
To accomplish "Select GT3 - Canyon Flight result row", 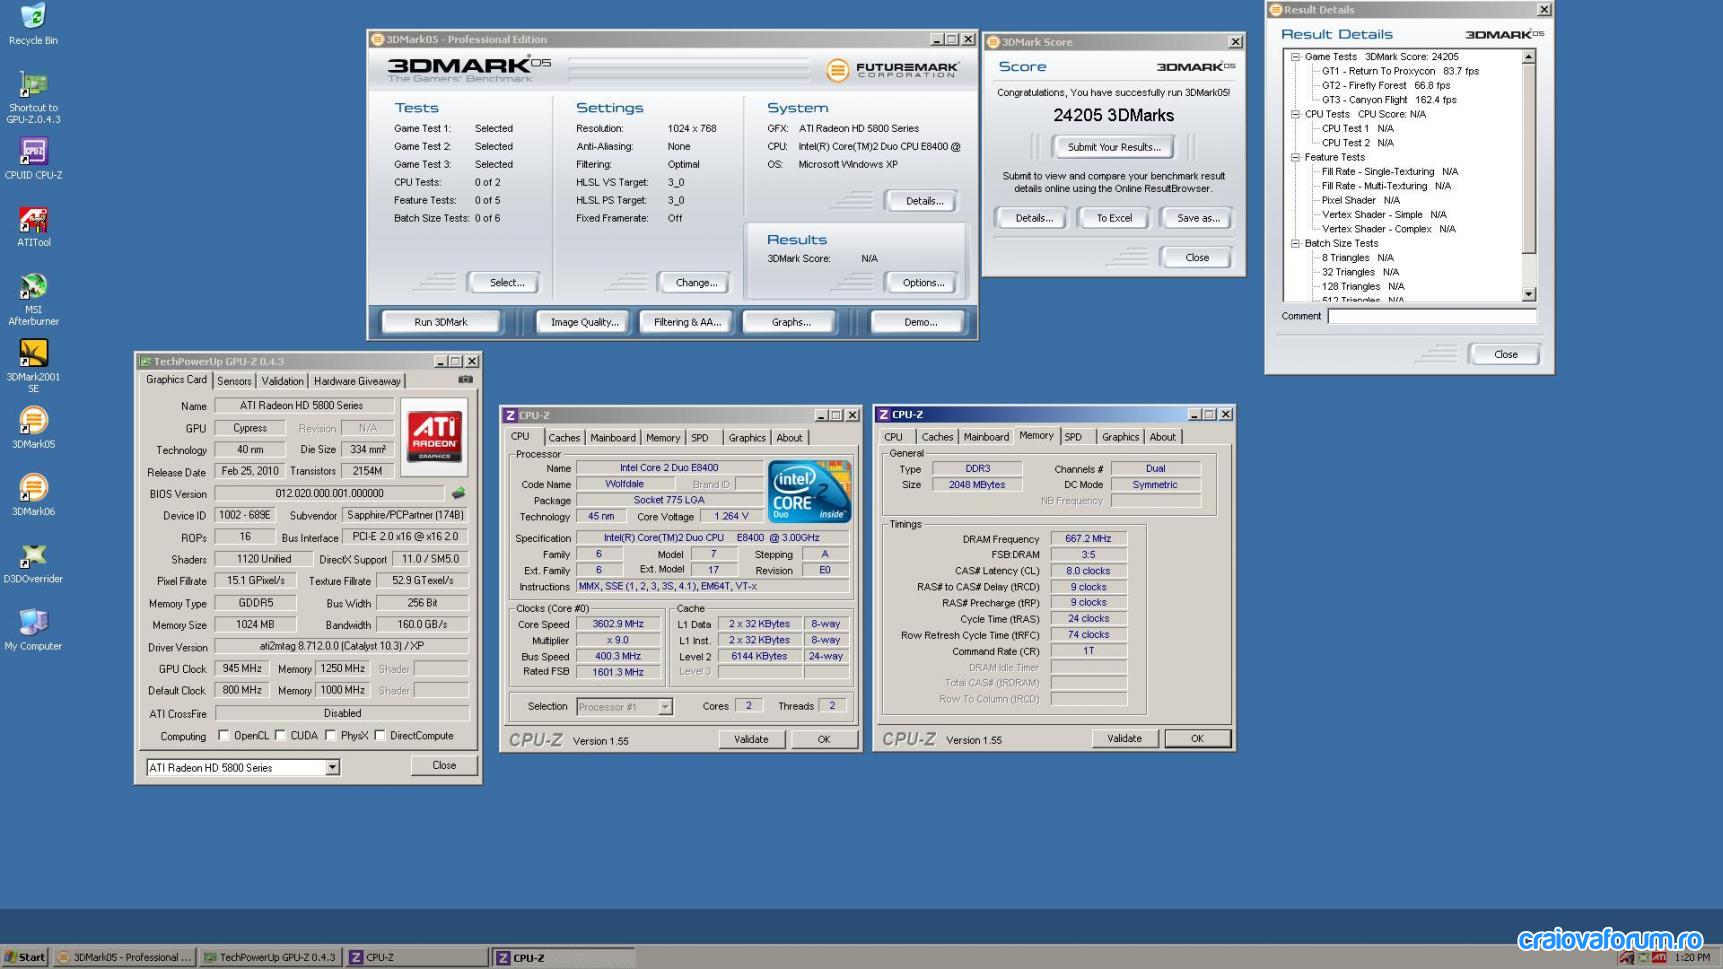I will 1389,100.
